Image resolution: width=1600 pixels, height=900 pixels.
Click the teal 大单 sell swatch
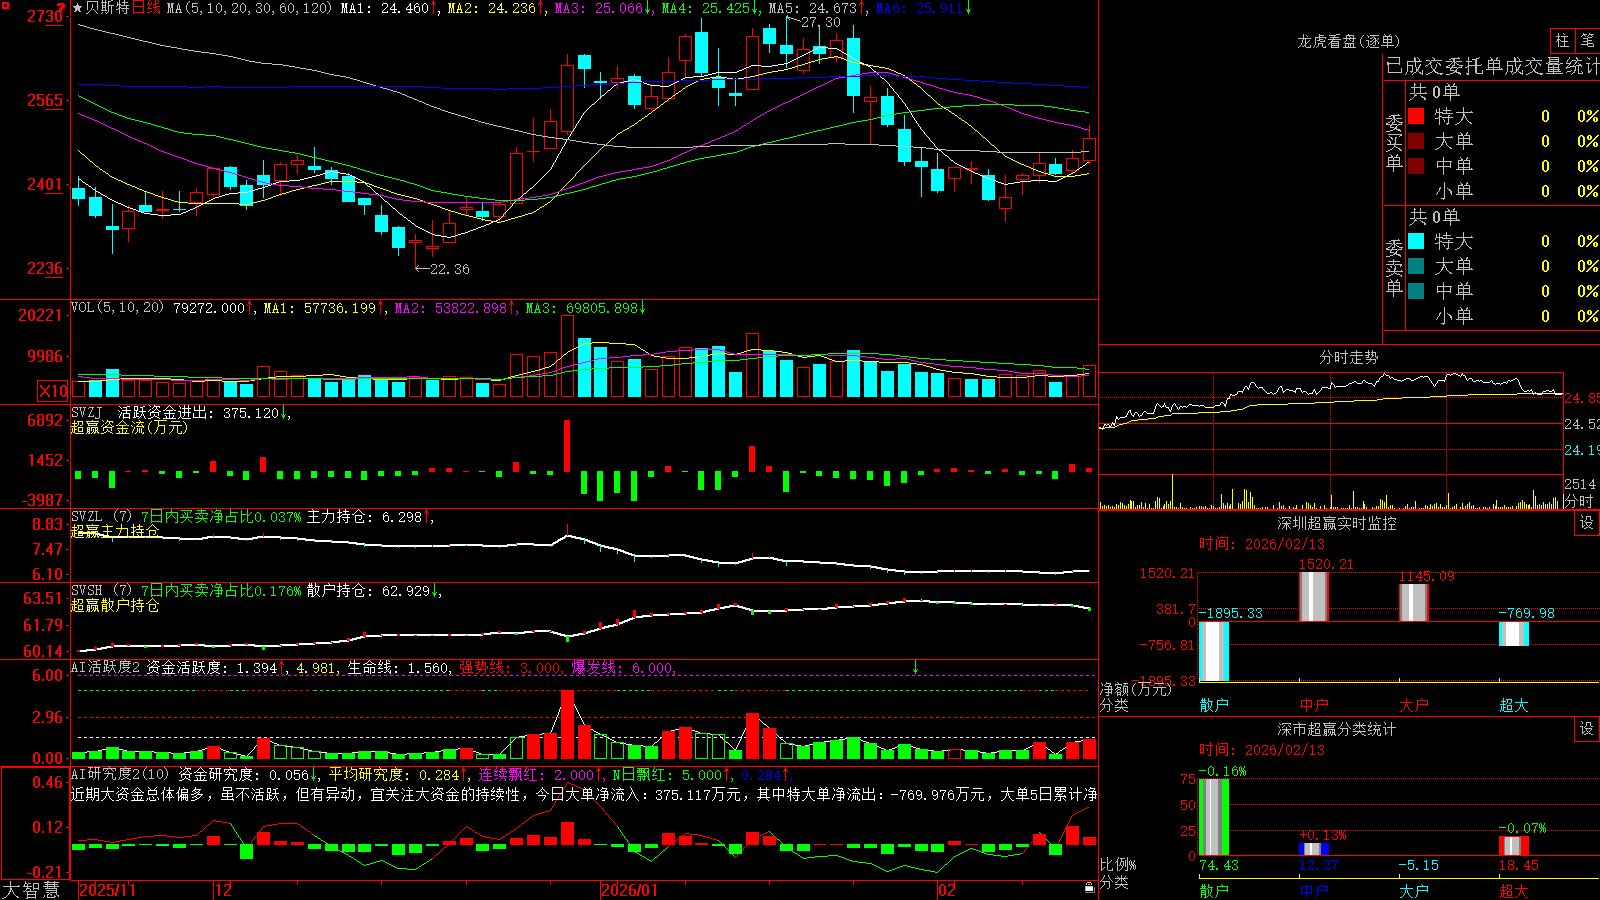point(1416,266)
